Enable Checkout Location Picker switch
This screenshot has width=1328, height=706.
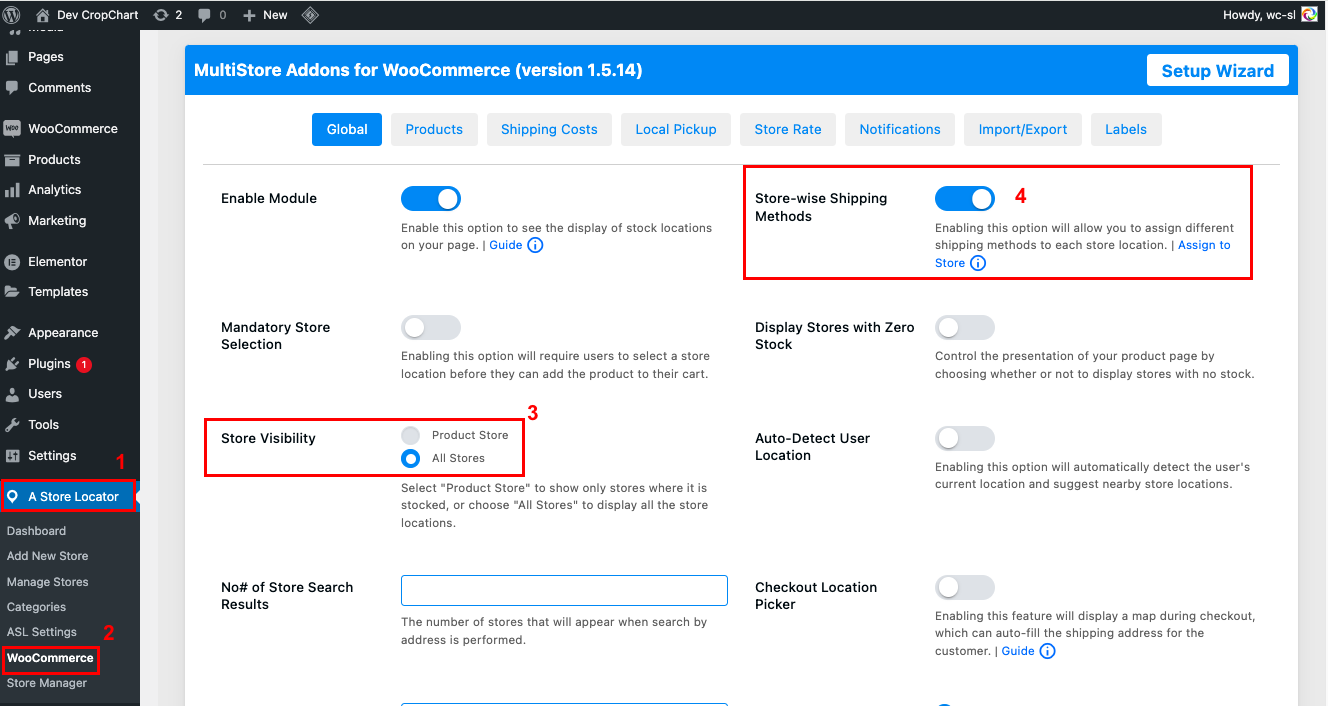point(965,587)
